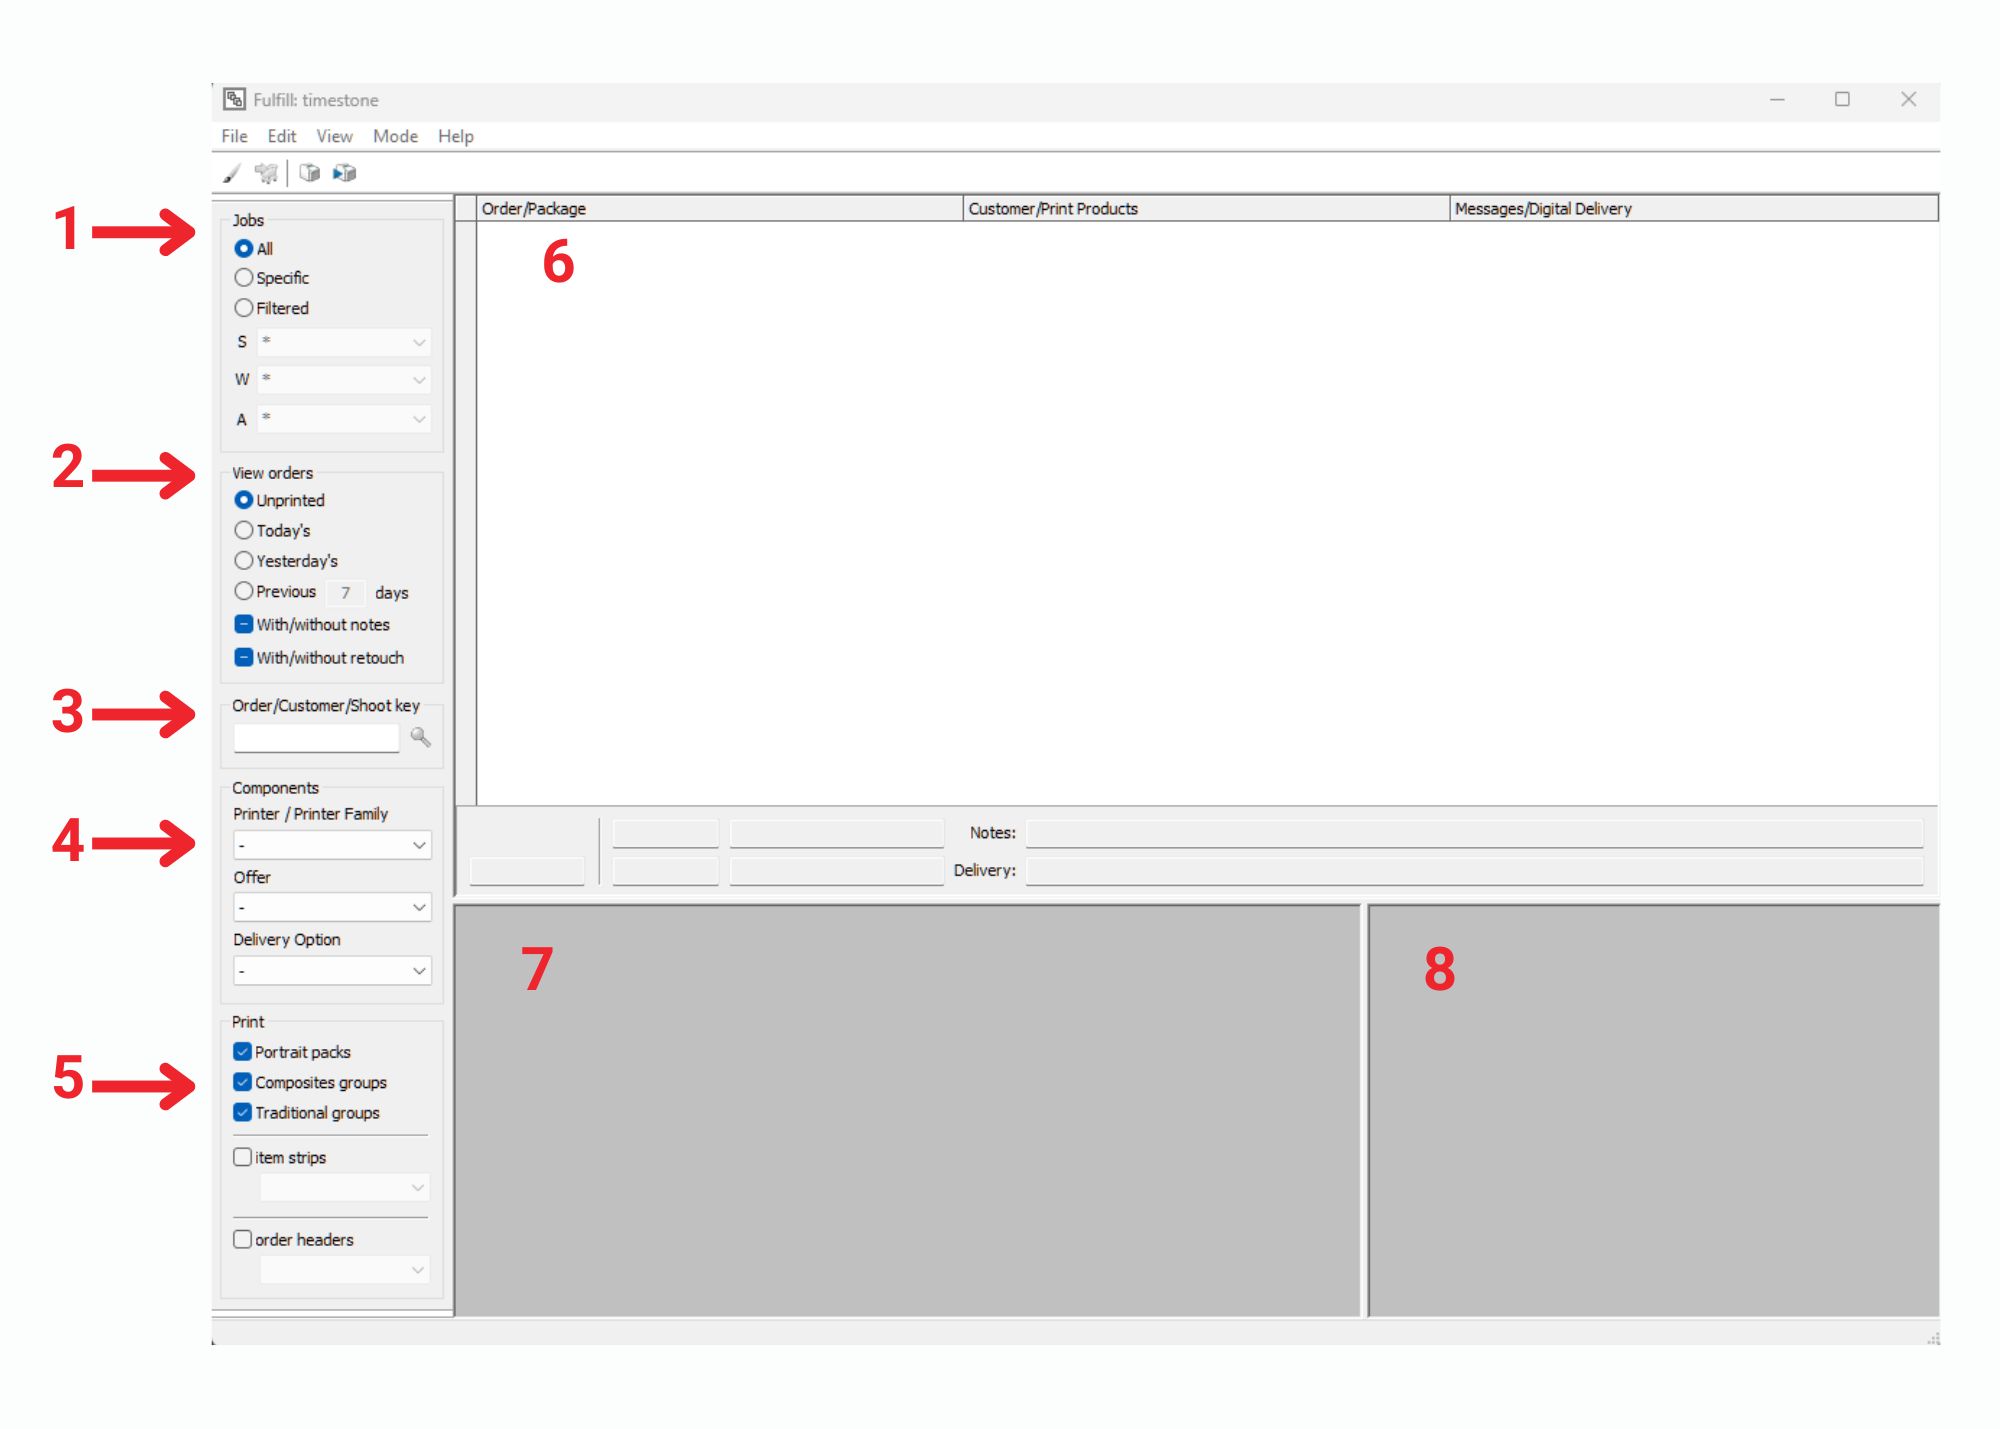2000x1429 pixels.
Task: Toggle With/without retouch checkbox
Action: pos(243,657)
